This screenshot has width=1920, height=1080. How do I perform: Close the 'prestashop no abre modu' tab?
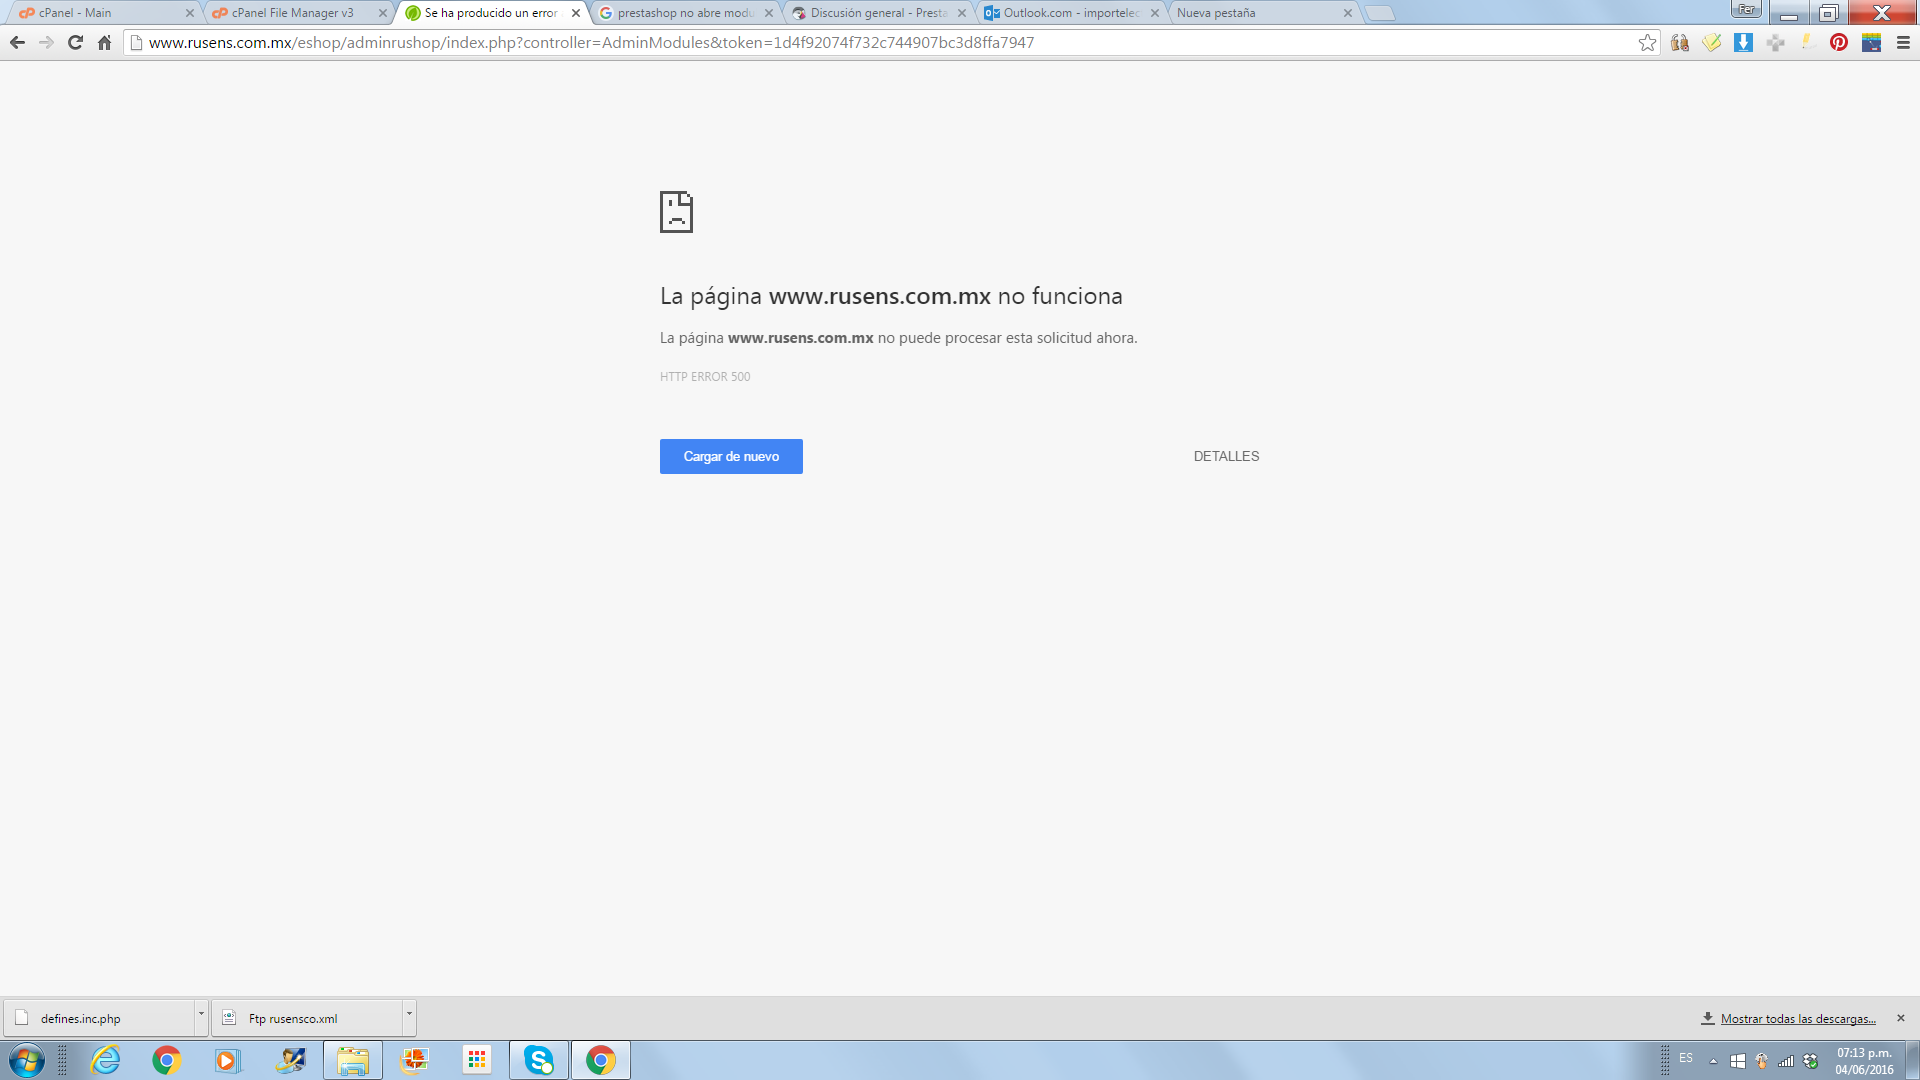click(769, 13)
